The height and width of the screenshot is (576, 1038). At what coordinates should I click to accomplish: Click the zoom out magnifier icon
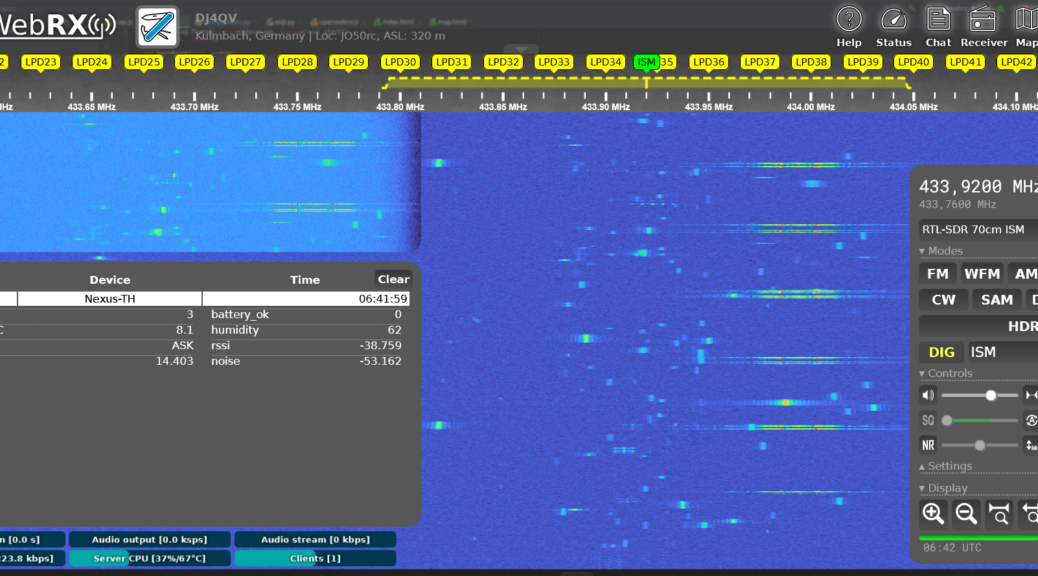[x=966, y=514]
